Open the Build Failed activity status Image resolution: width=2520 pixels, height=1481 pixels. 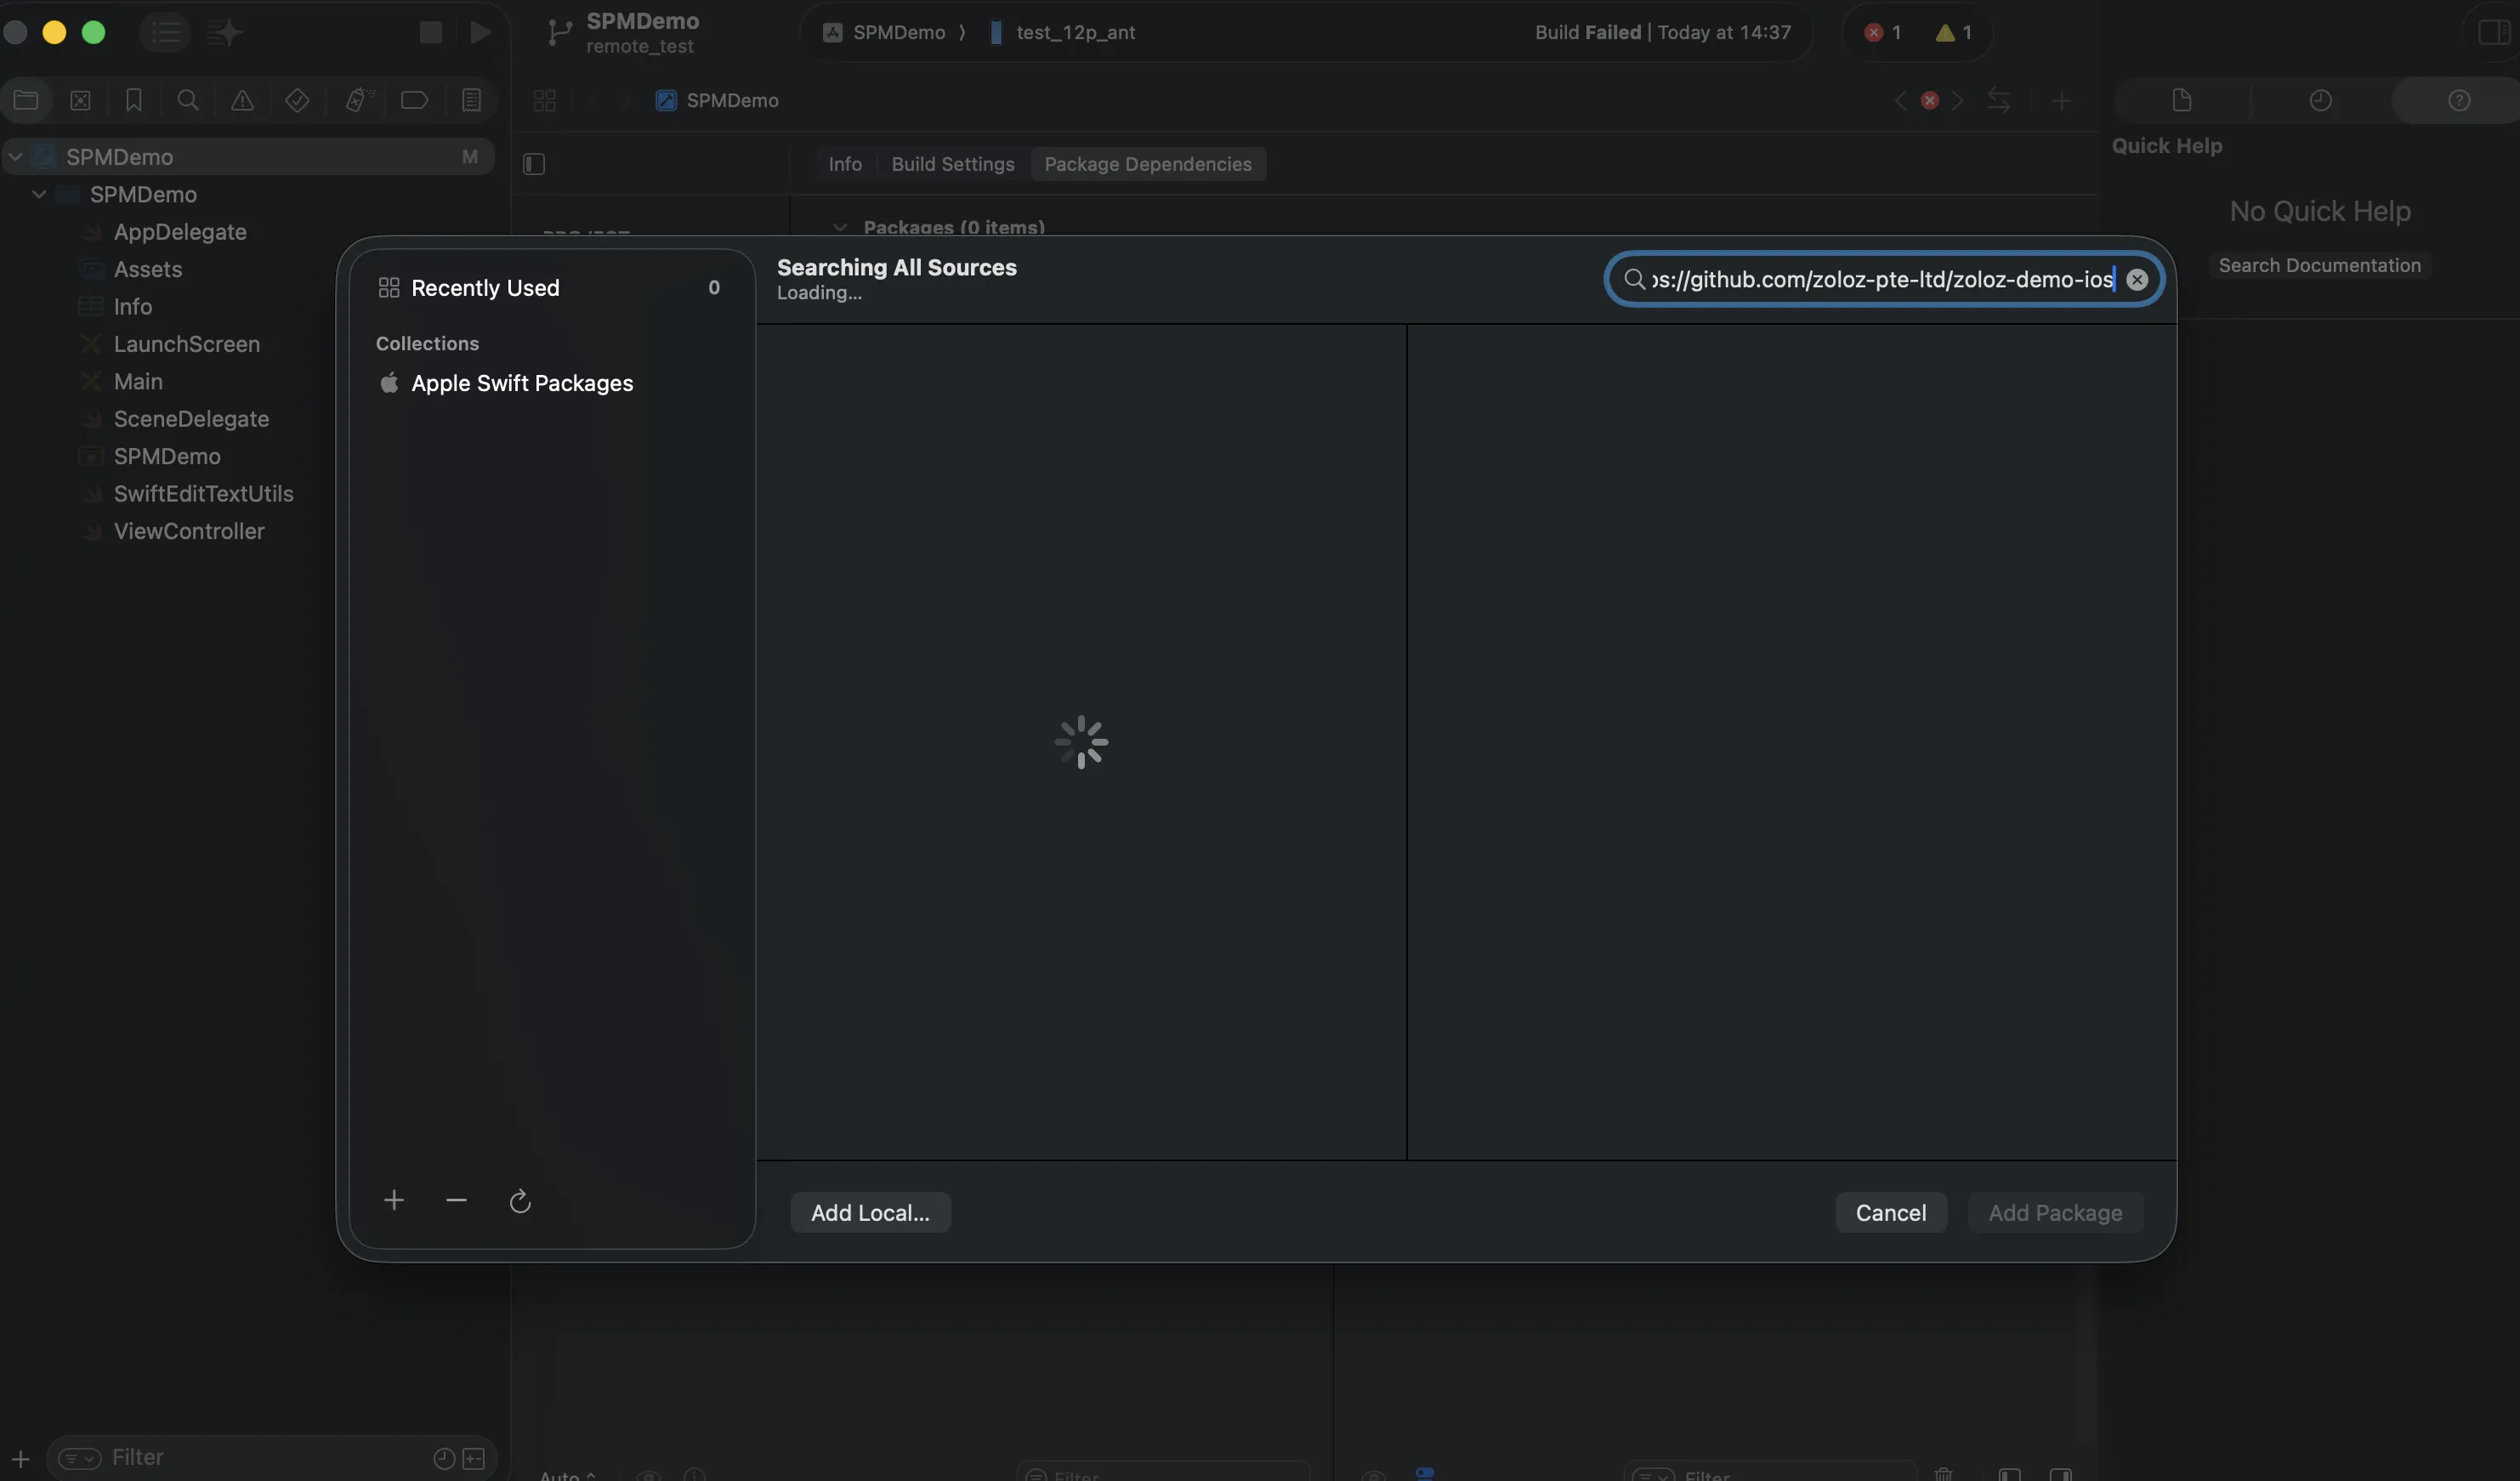(x=1663, y=32)
